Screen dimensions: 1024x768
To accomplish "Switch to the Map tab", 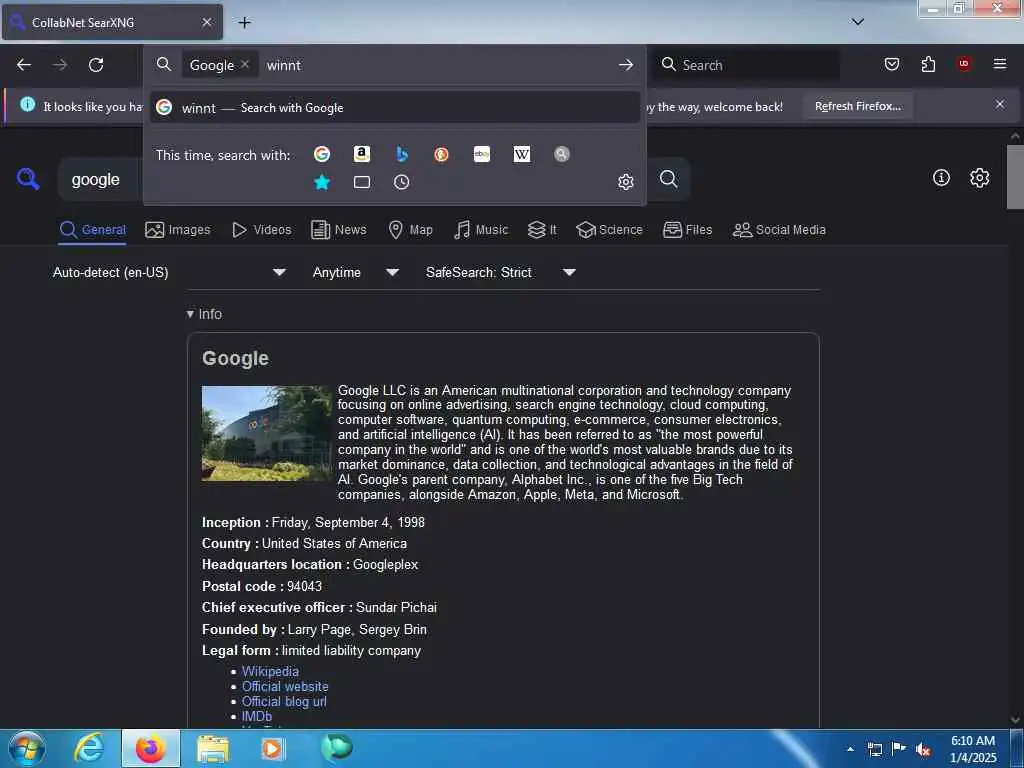I will (411, 230).
